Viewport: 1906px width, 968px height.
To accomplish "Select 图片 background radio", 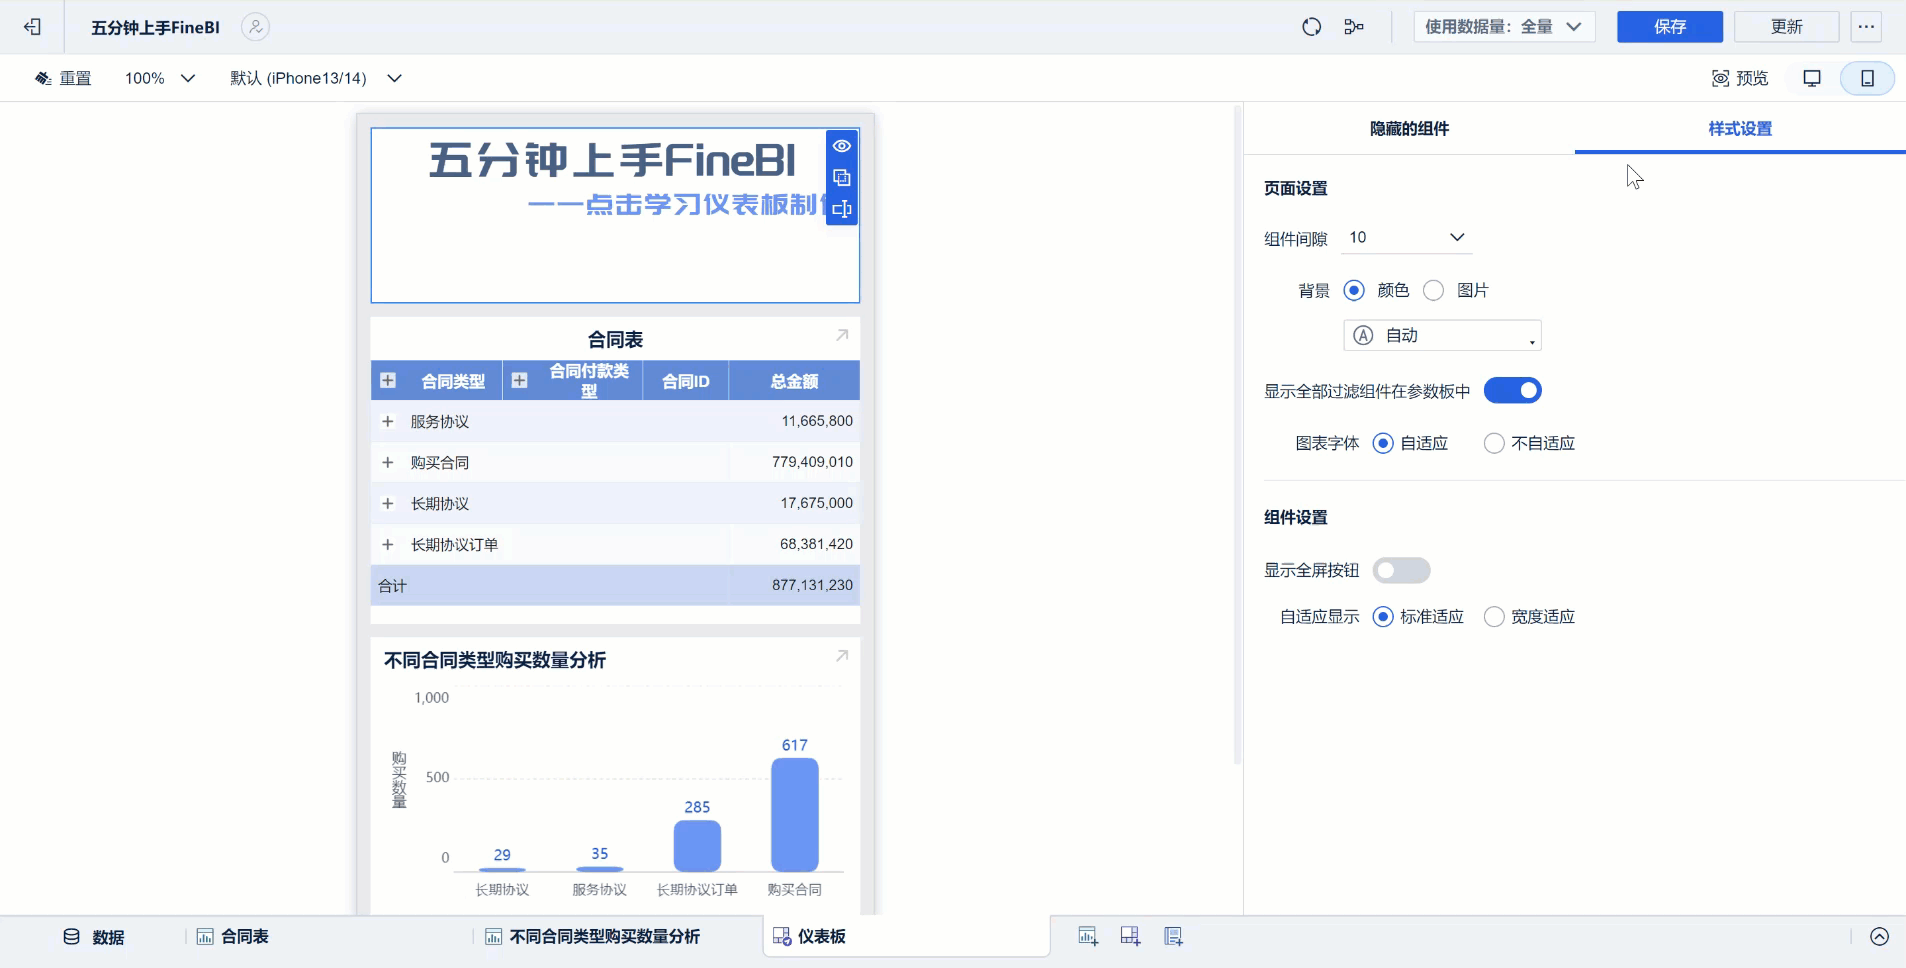I will click(1433, 290).
